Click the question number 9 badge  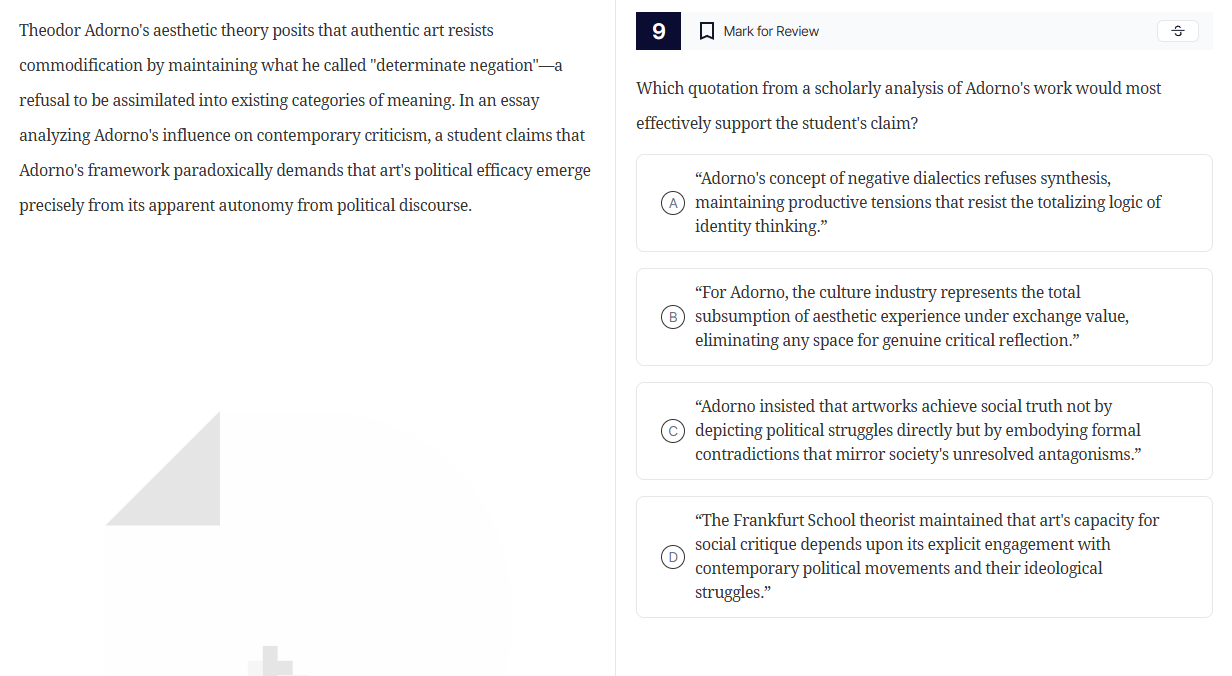658,31
